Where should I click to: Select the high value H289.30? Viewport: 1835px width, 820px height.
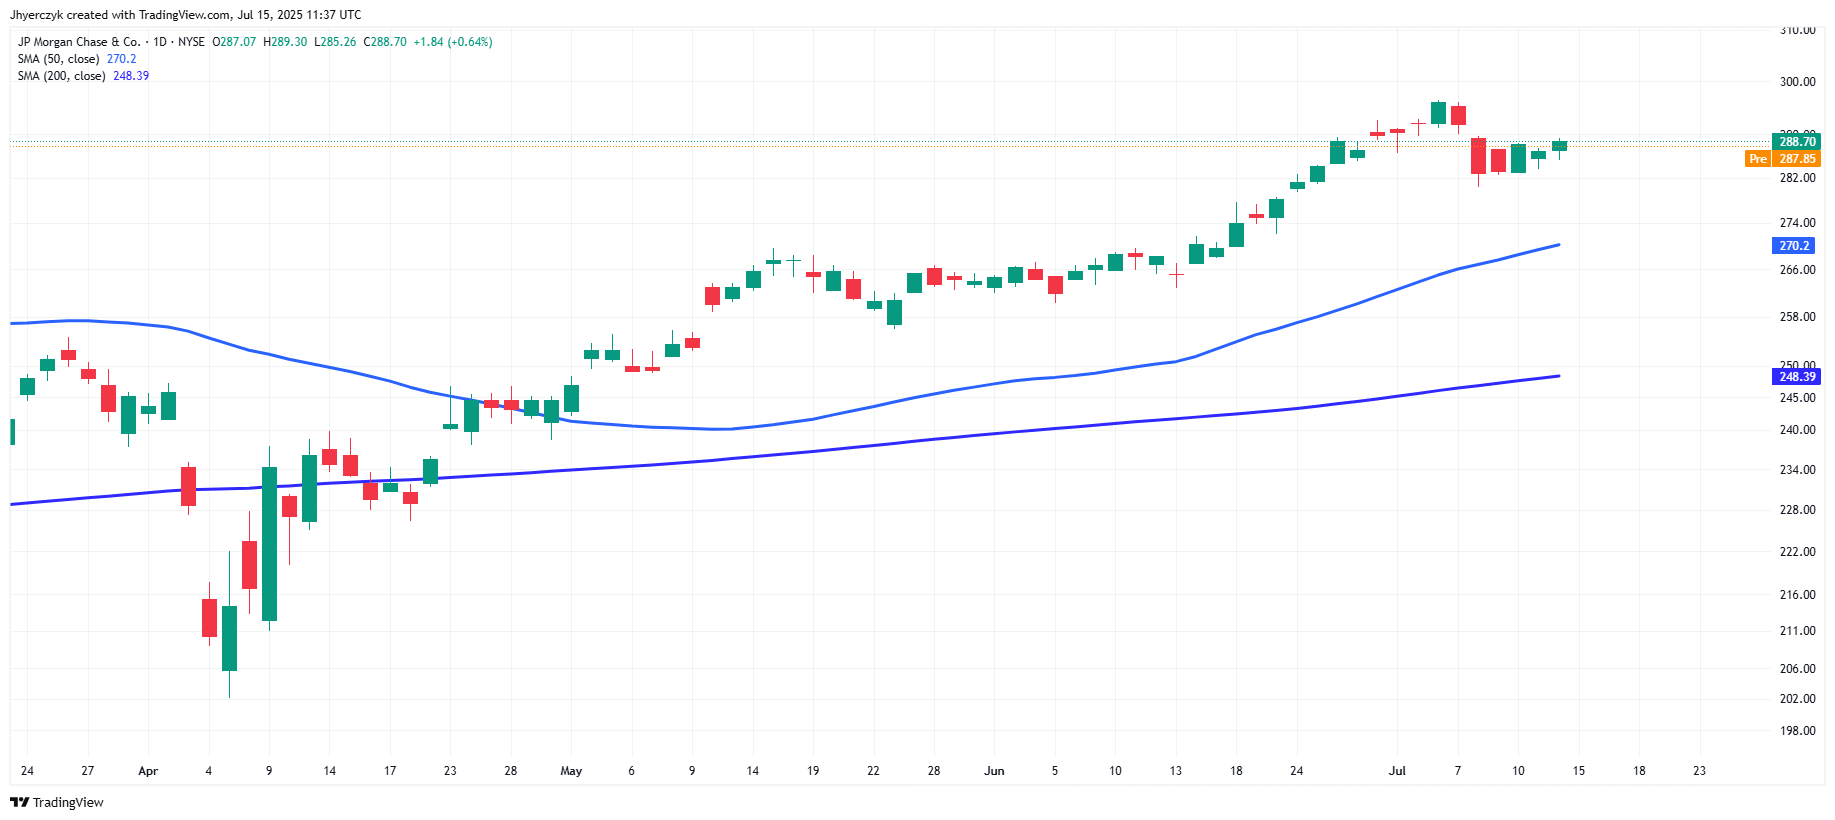click(285, 42)
